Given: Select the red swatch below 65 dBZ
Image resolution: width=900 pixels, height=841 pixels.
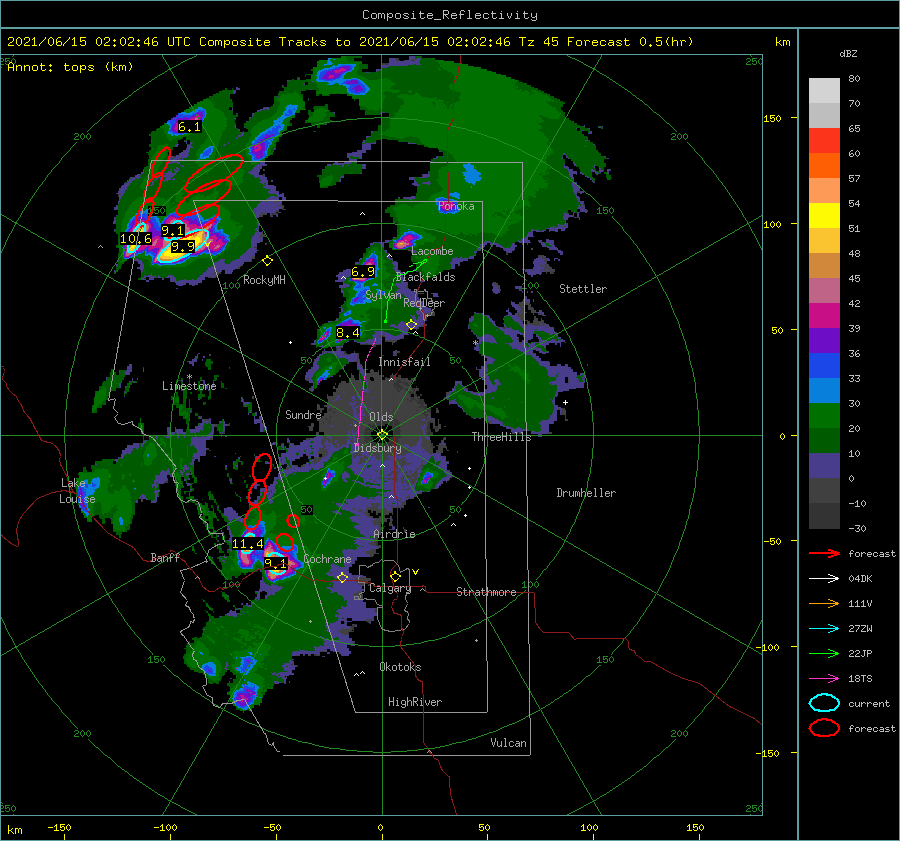Looking at the screenshot, I should point(824,140).
